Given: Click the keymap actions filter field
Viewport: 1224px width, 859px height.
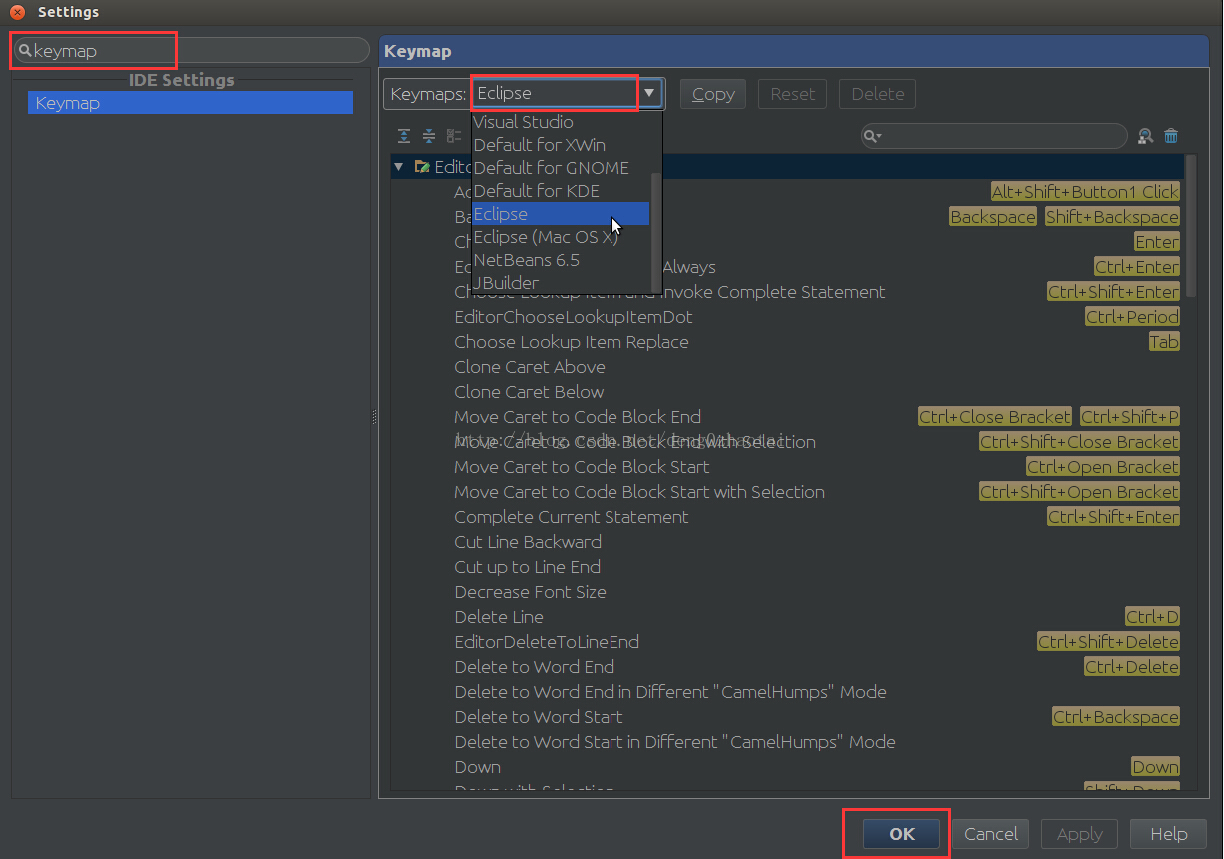Looking at the screenshot, I should [995, 136].
